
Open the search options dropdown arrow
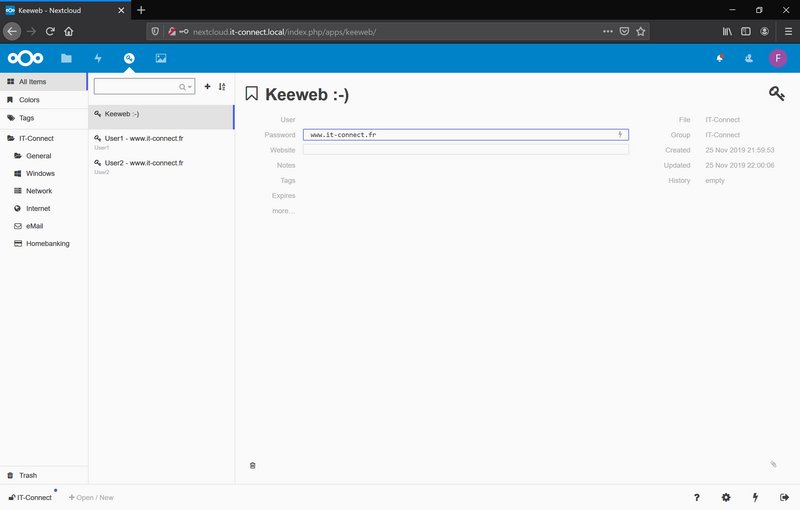point(189,87)
